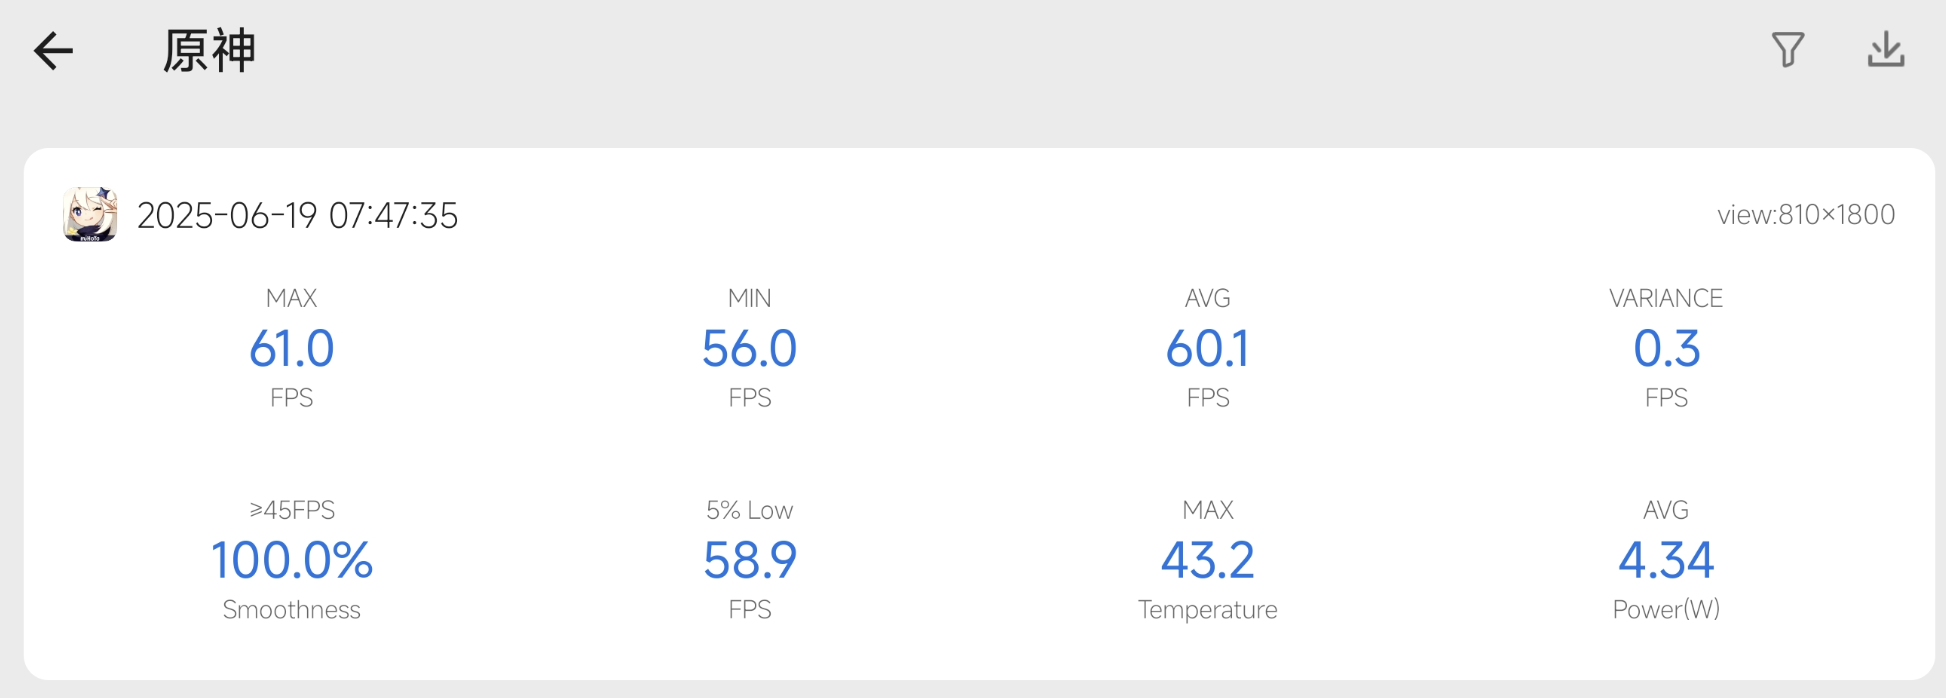Image resolution: width=1946 pixels, height=698 pixels.
Task: Tap the VARIANCE 0.3 FPS value
Action: 1666,349
